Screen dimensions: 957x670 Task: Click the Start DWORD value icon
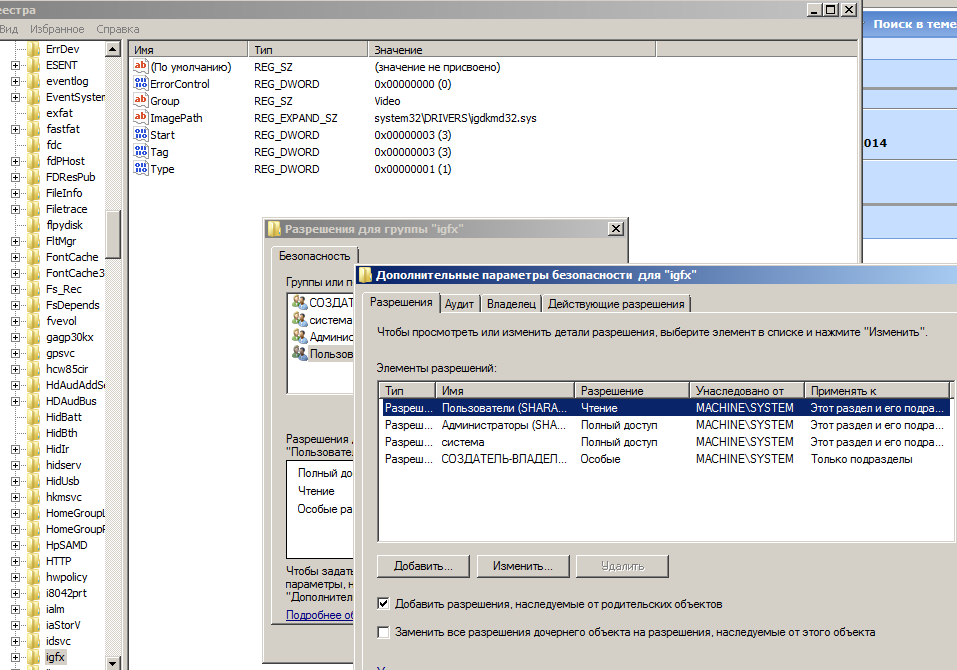coord(140,135)
